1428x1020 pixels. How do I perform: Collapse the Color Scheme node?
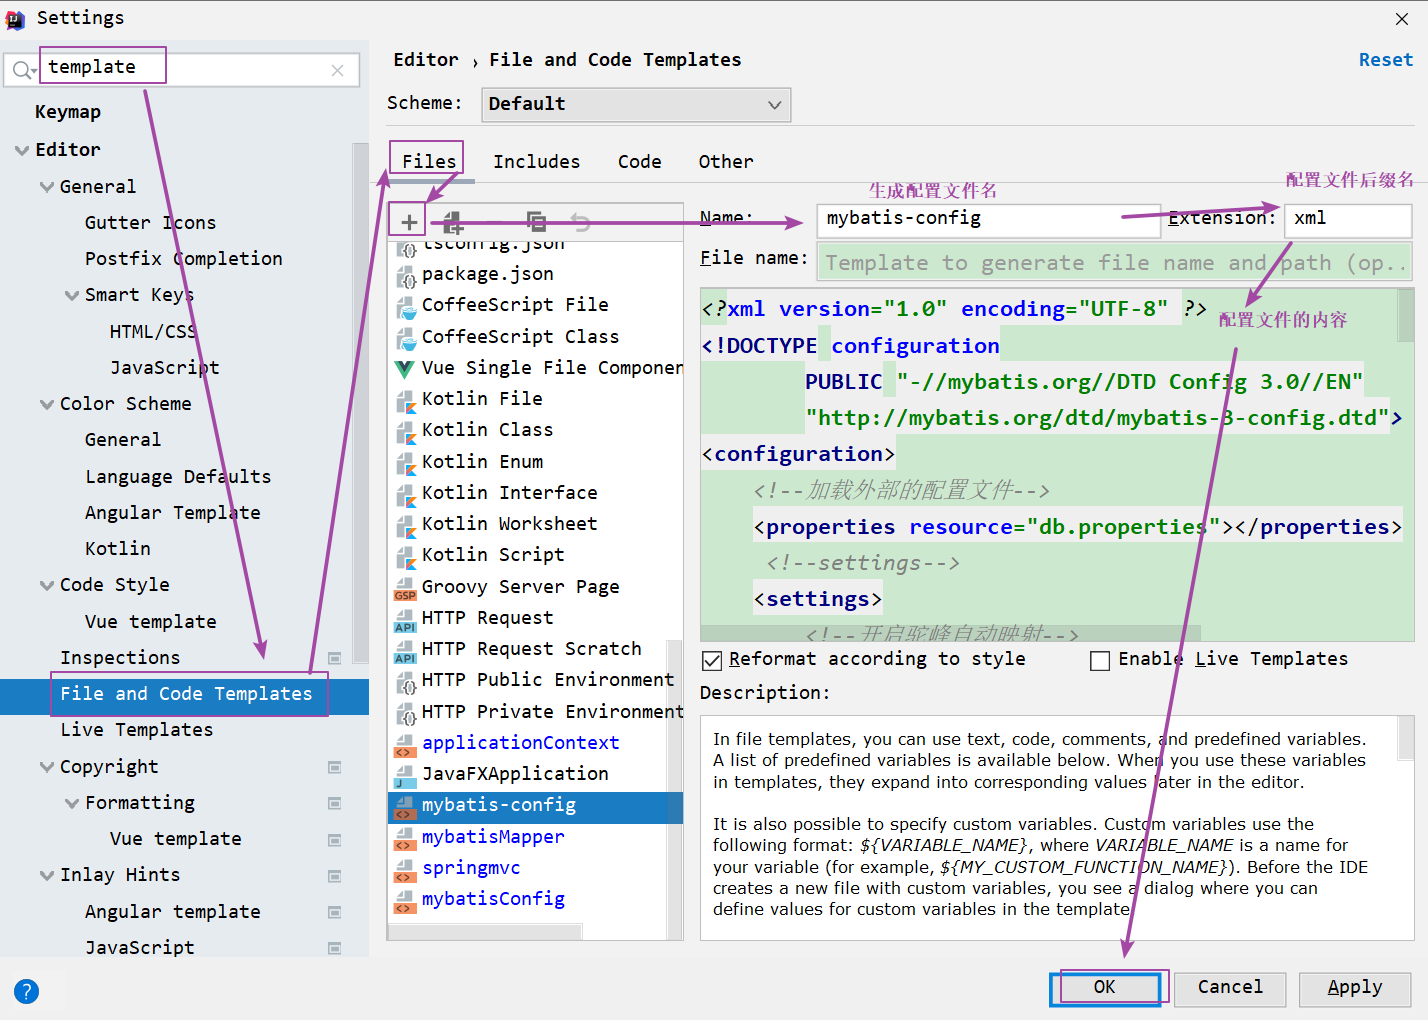pos(47,404)
